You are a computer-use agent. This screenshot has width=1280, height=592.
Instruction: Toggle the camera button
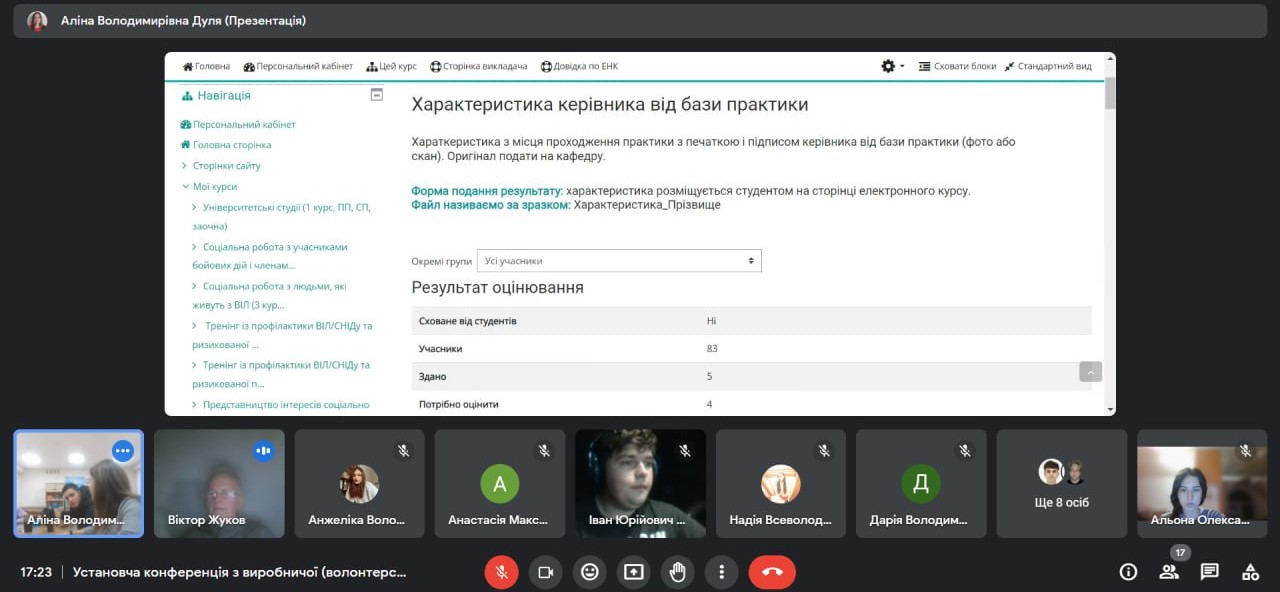(545, 572)
